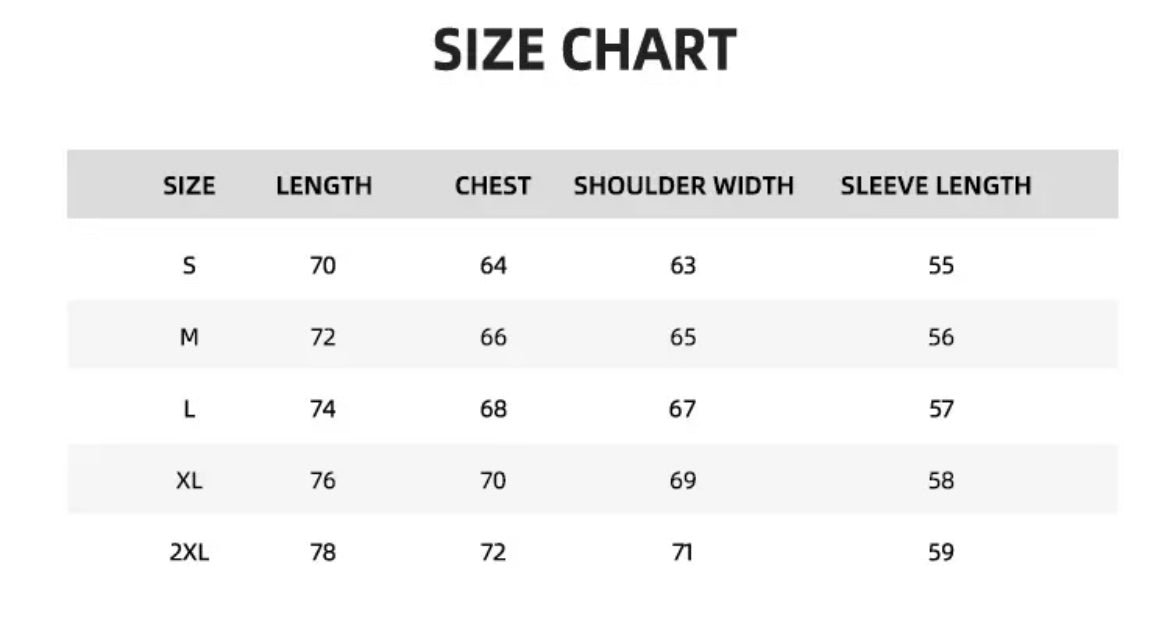Click the SHOULDER WIDTH column header
The width and height of the screenshot is (1170, 617).
[684, 186]
